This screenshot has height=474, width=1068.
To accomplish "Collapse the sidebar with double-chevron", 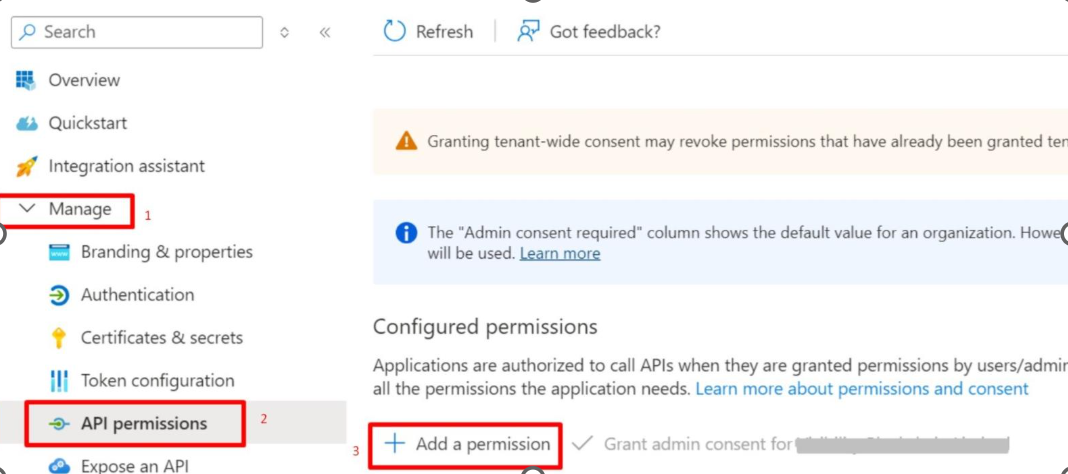I will pos(325,32).
